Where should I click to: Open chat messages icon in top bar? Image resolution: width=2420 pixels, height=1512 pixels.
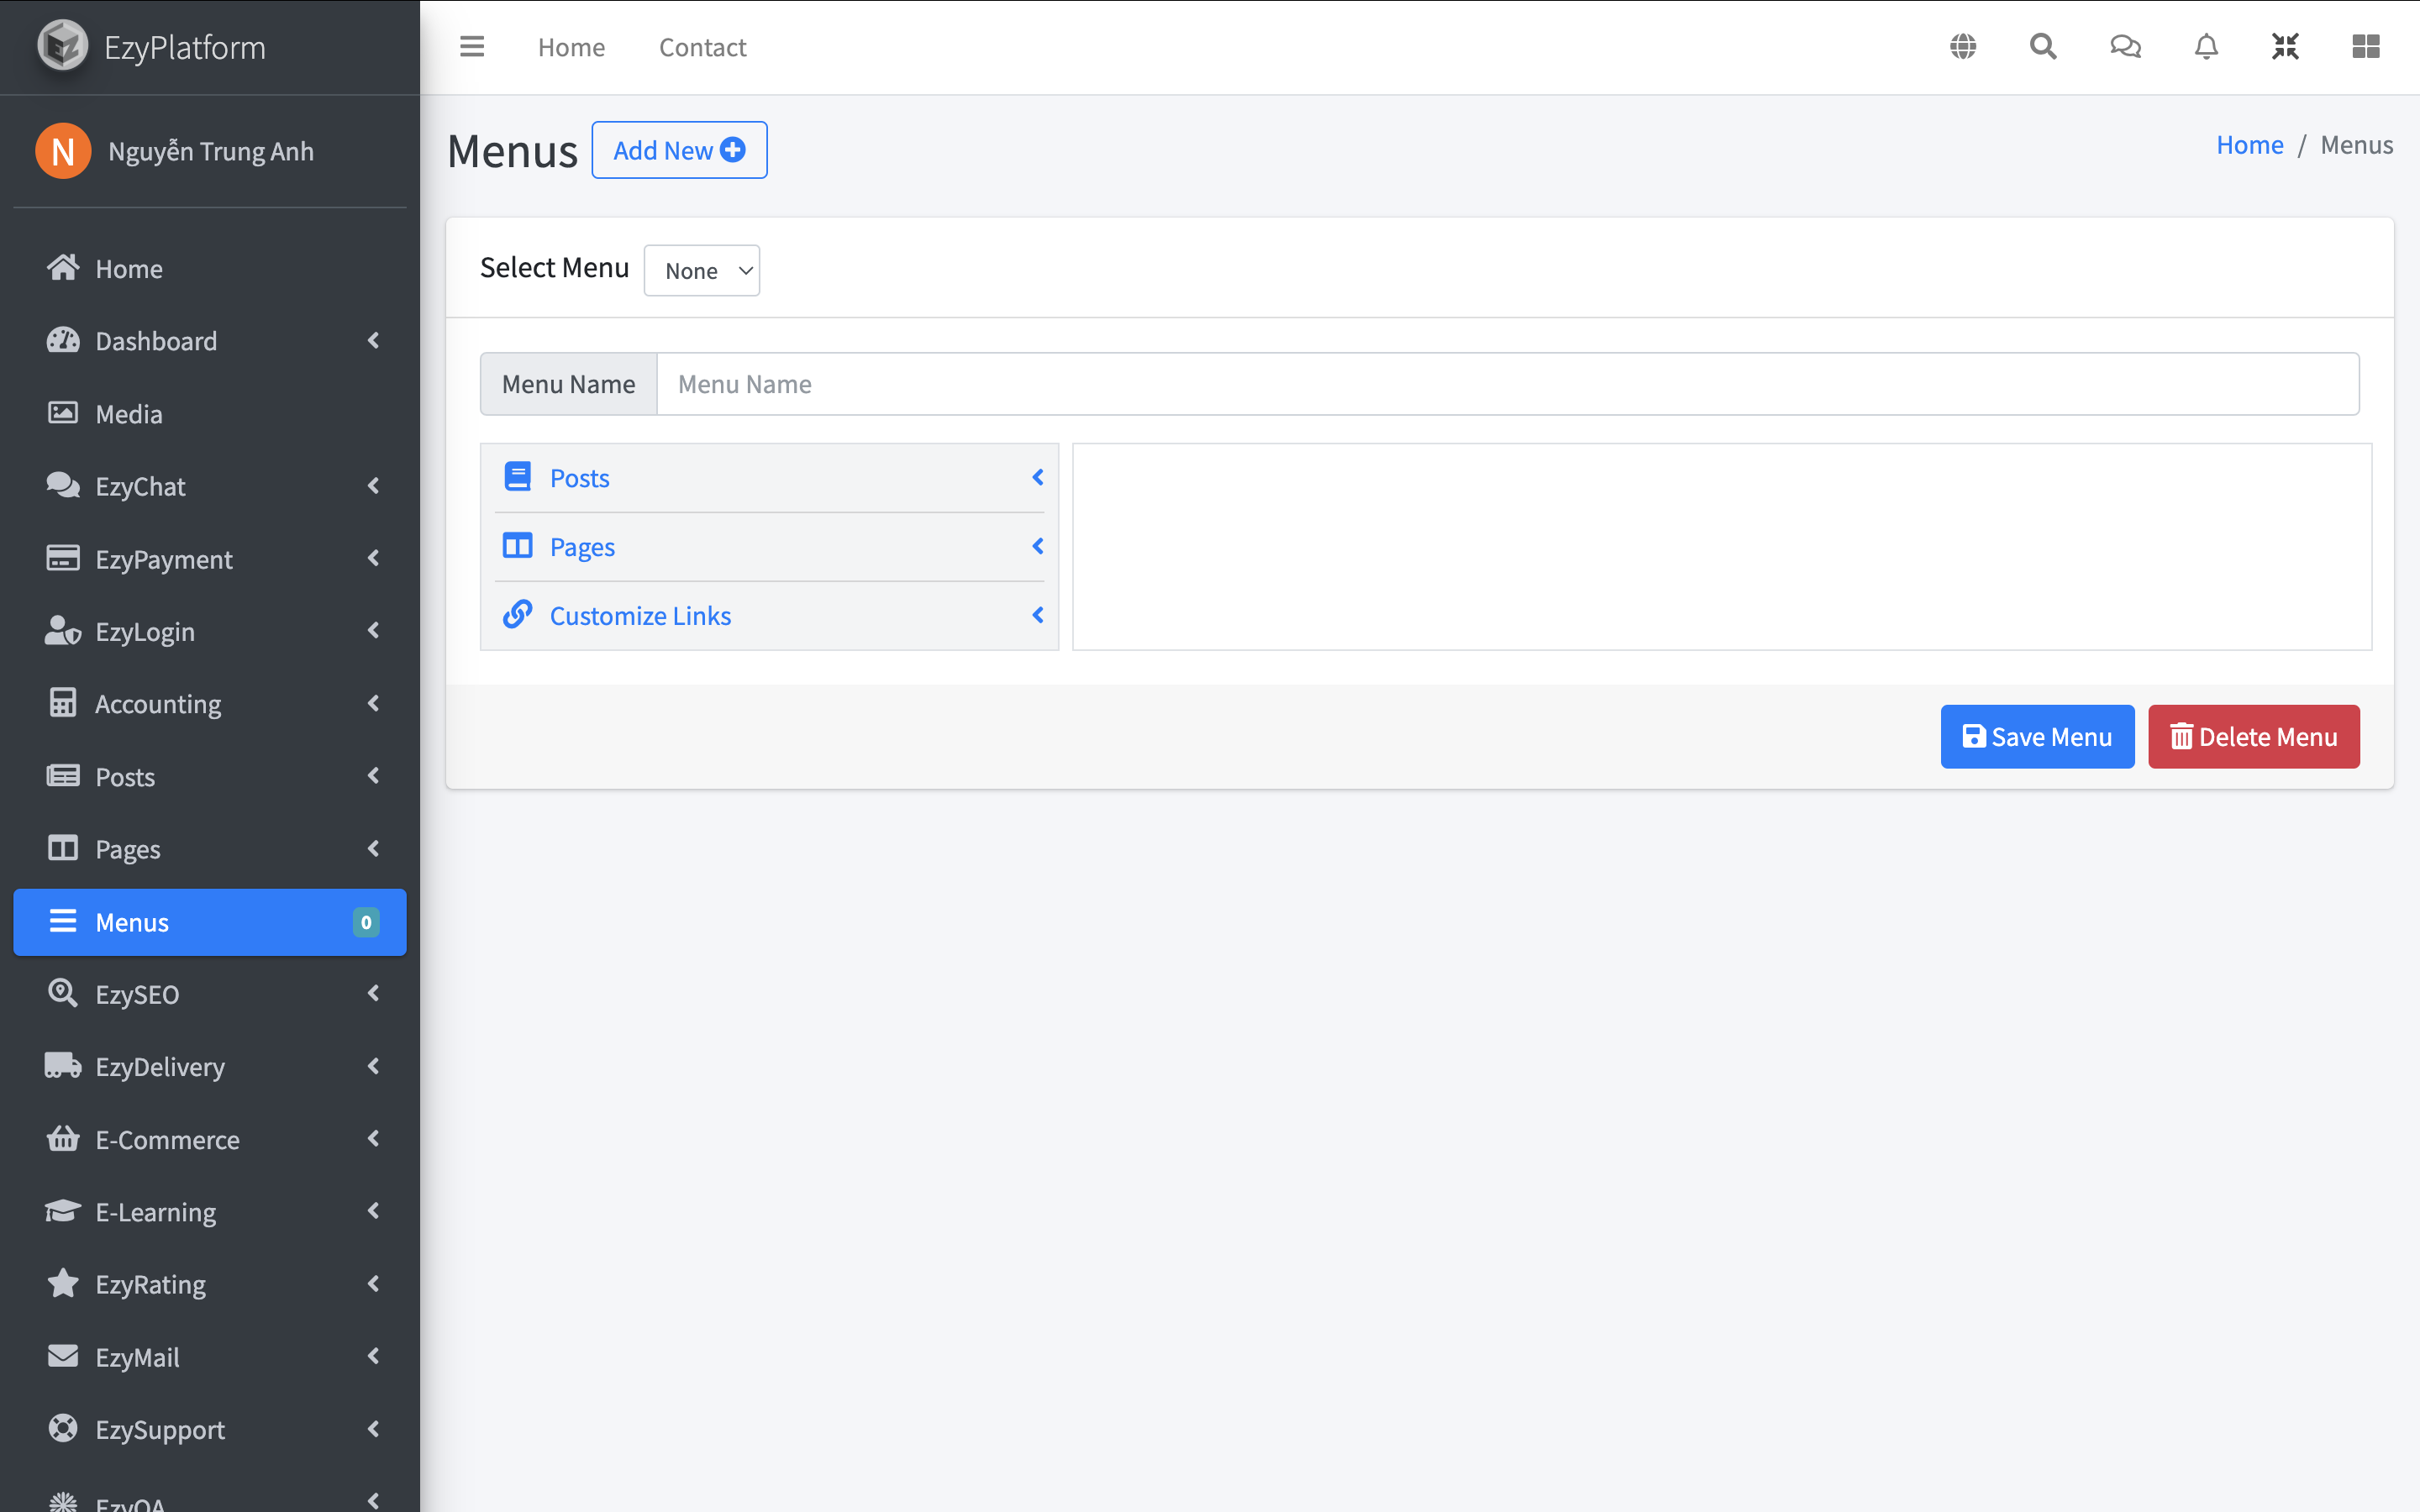click(x=2125, y=46)
